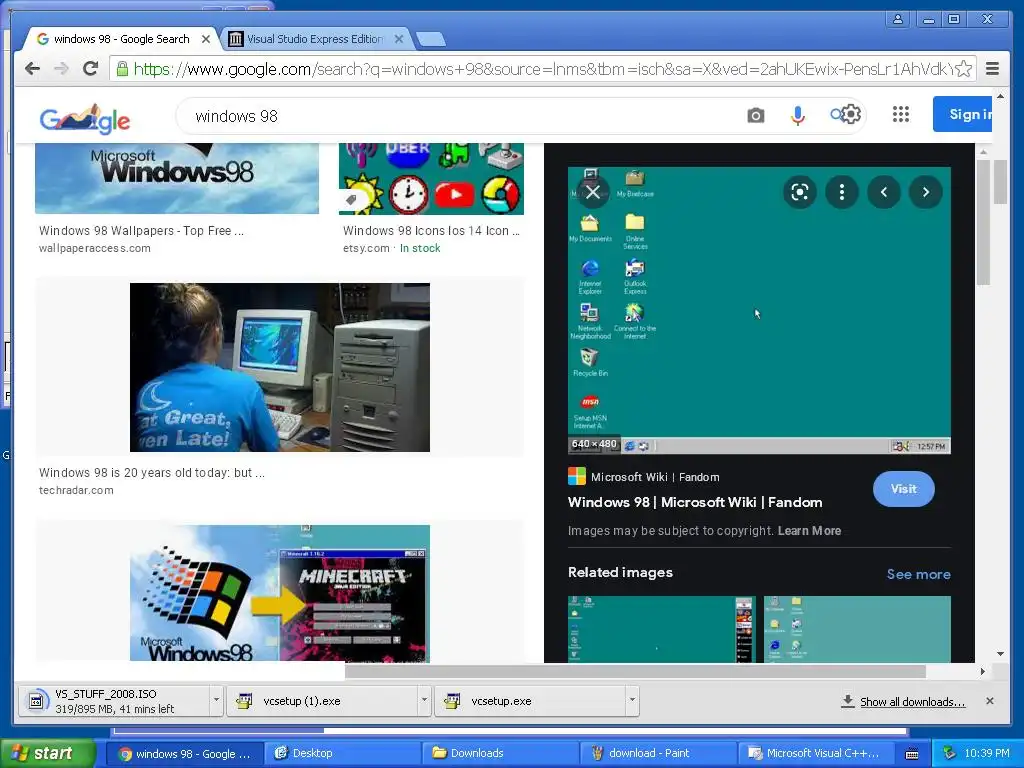Select the windows 98 - Google Search tab

point(121,39)
